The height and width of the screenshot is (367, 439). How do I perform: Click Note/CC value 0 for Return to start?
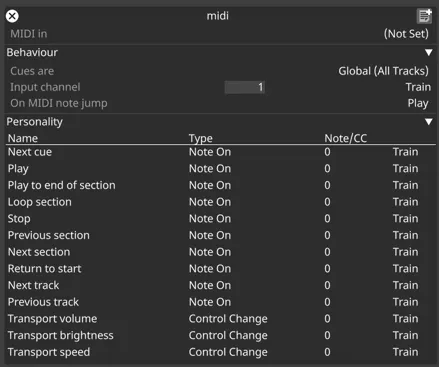pyautogui.click(x=327, y=269)
